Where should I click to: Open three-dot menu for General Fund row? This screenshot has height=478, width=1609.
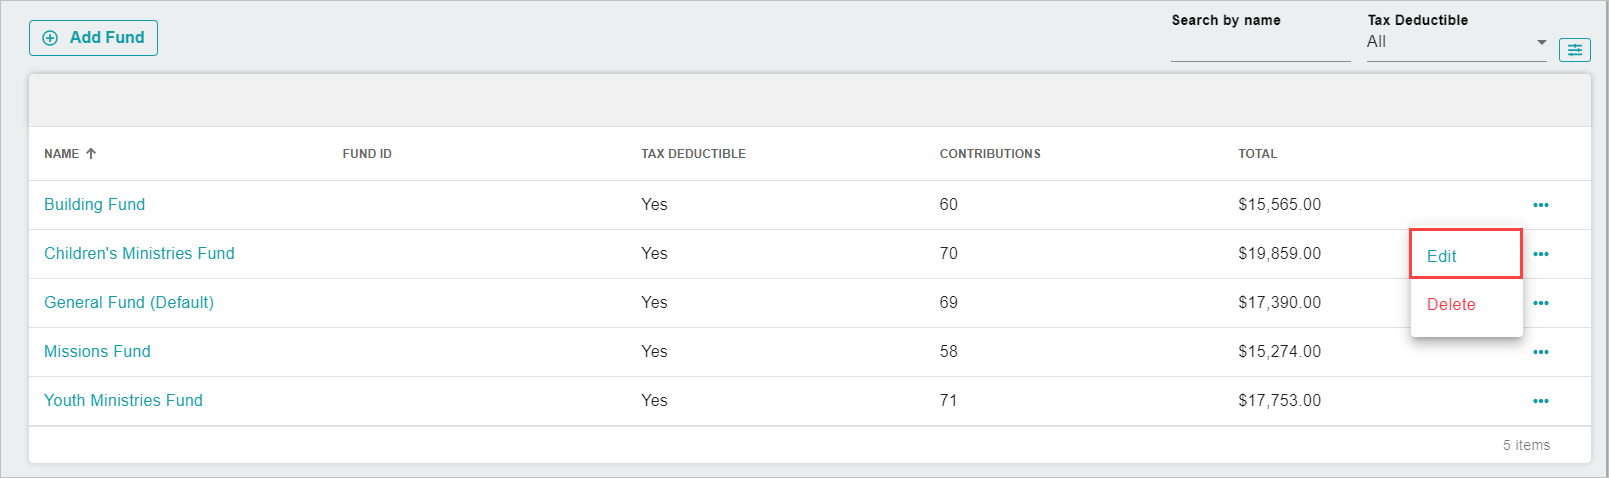(x=1541, y=303)
